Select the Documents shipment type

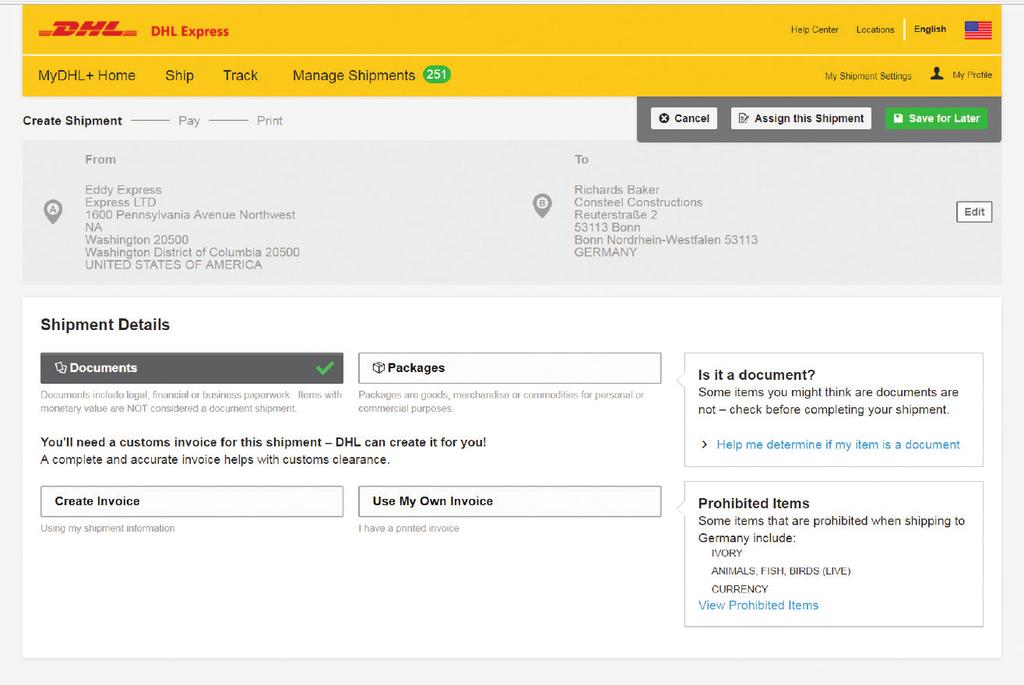(191, 368)
